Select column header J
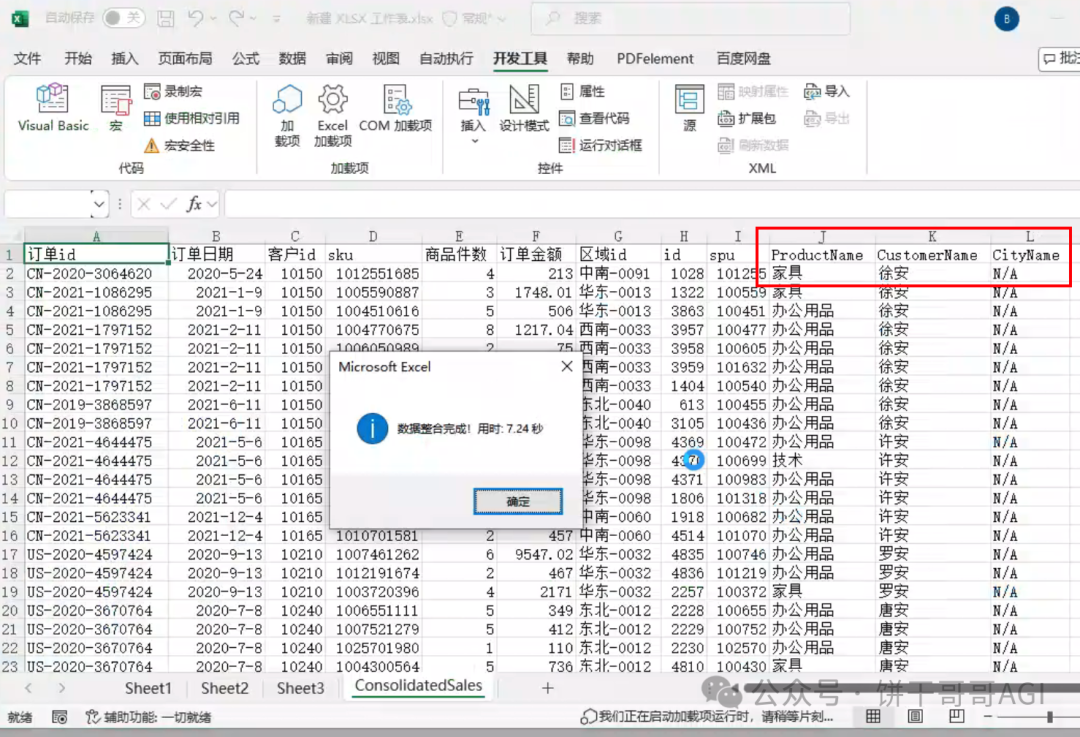 pos(822,236)
